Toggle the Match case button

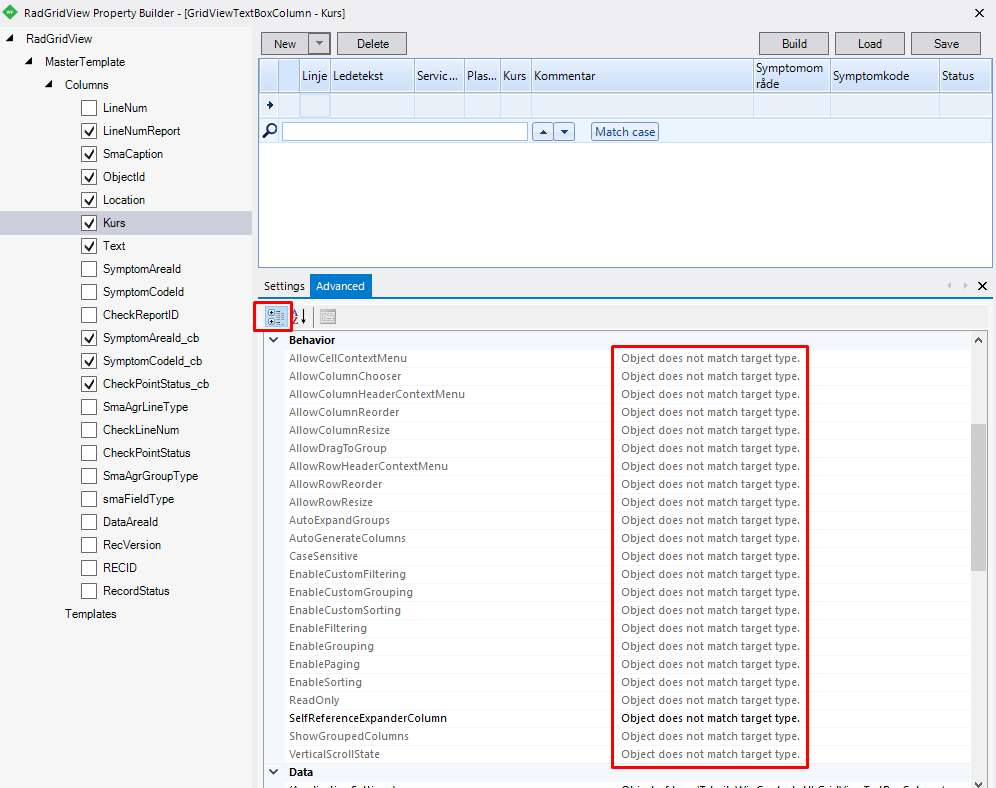click(x=625, y=131)
